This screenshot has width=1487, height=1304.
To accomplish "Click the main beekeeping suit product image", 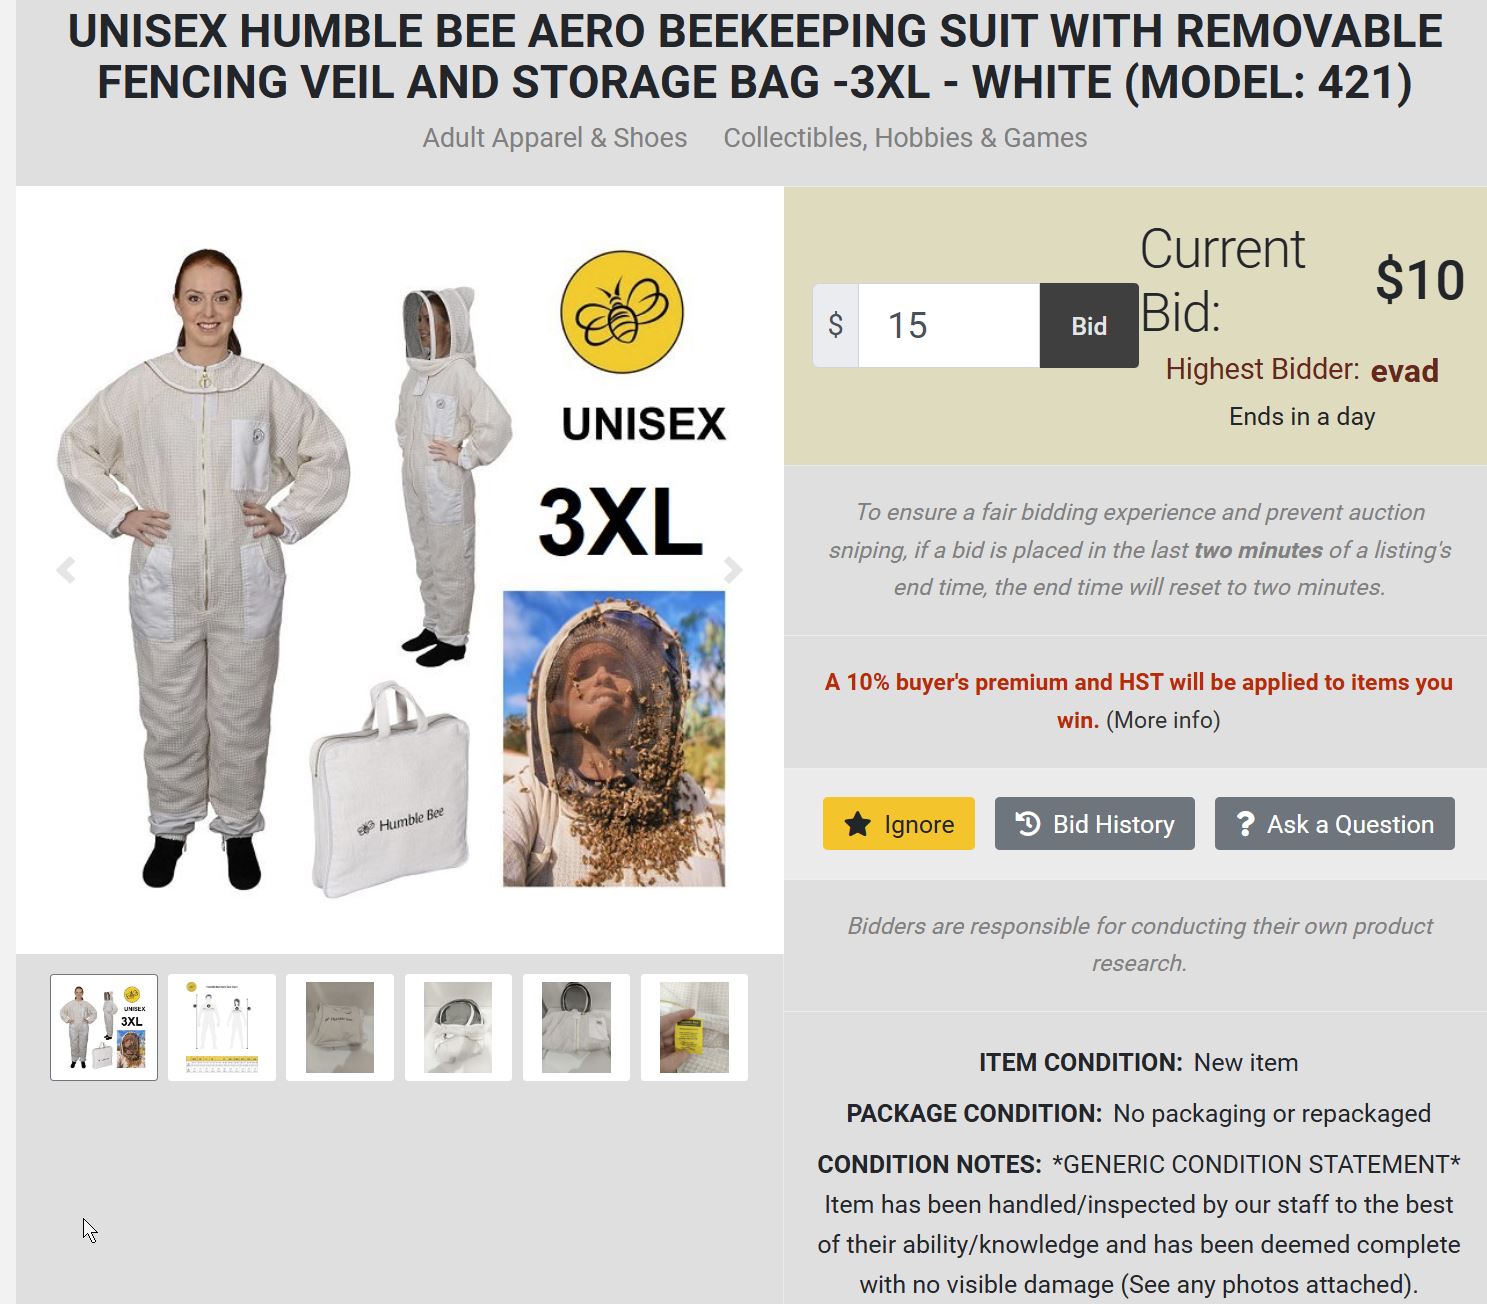I will (x=400, y=570).
